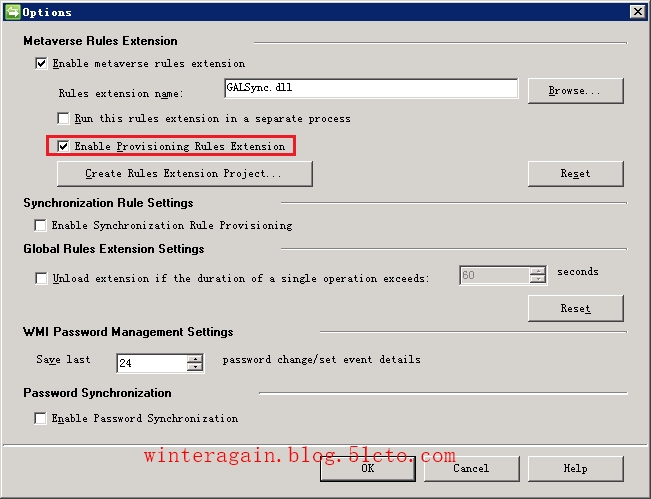Image resolution: width=651 pixels, height=499 pixels.
Task: Enable Synchronization Rule Provisioning checkbox
Action: (x=40, y=225)
